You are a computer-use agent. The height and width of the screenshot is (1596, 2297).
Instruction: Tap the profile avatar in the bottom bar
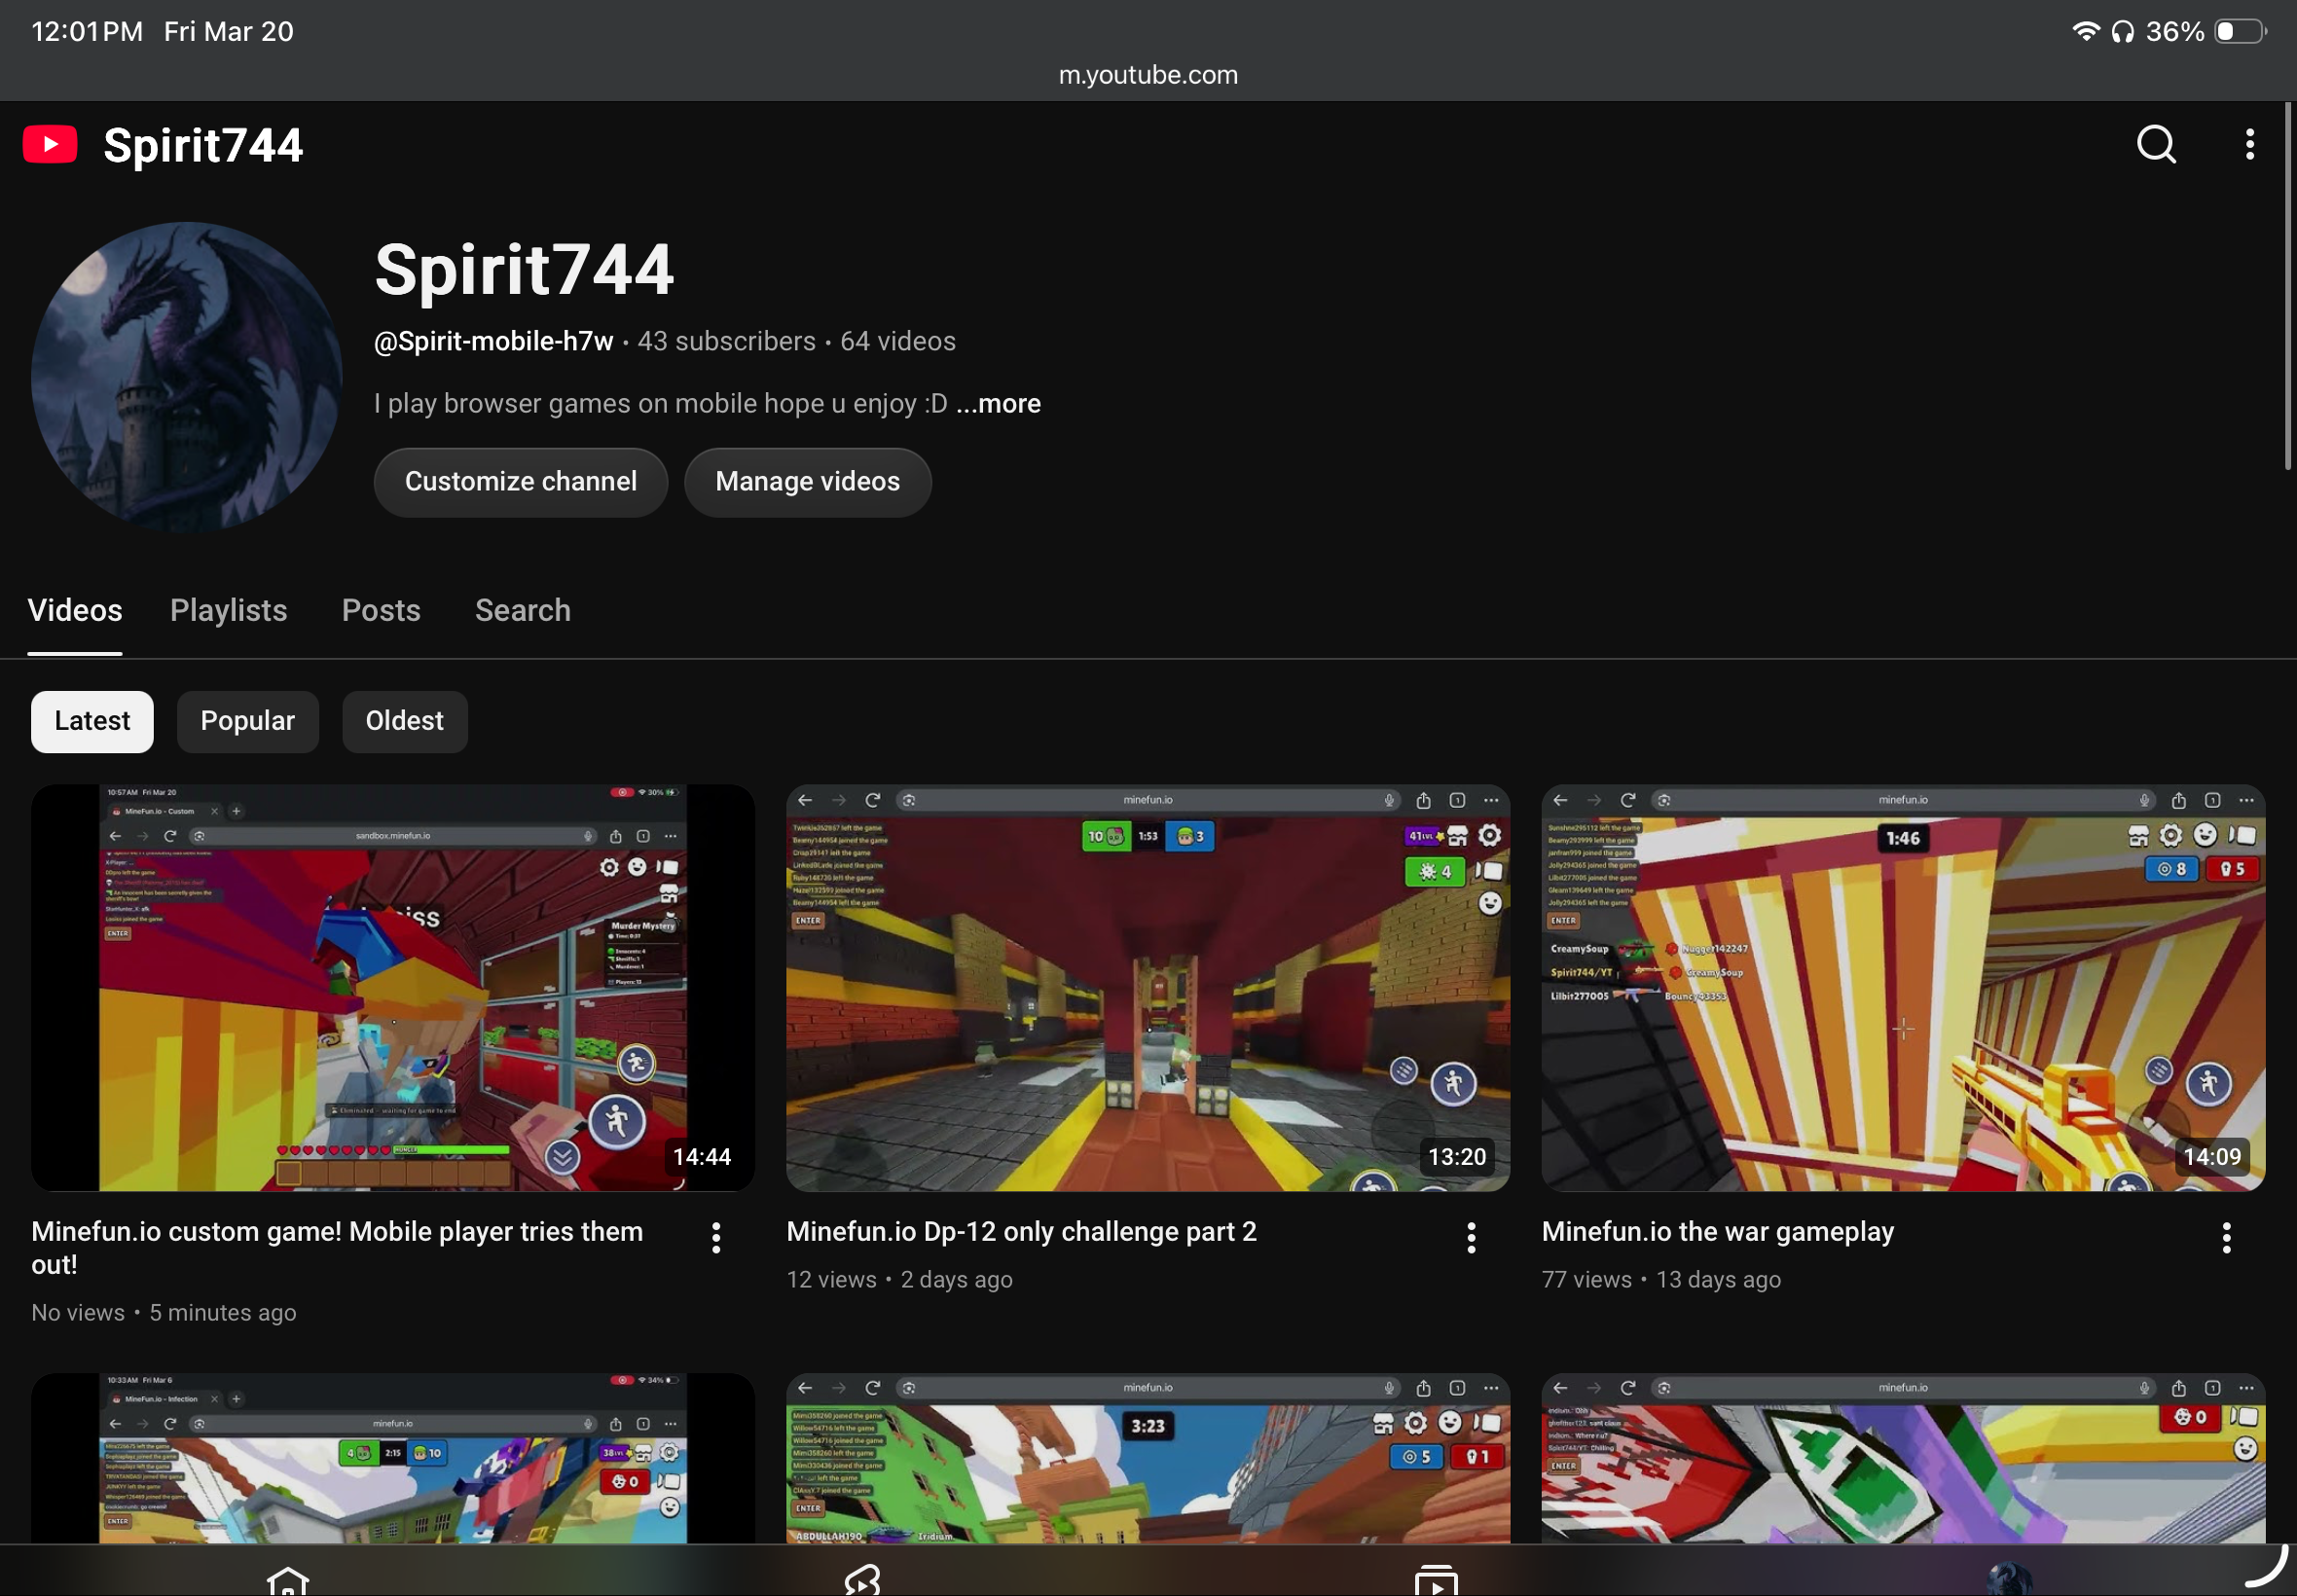pos(2010,1580)
